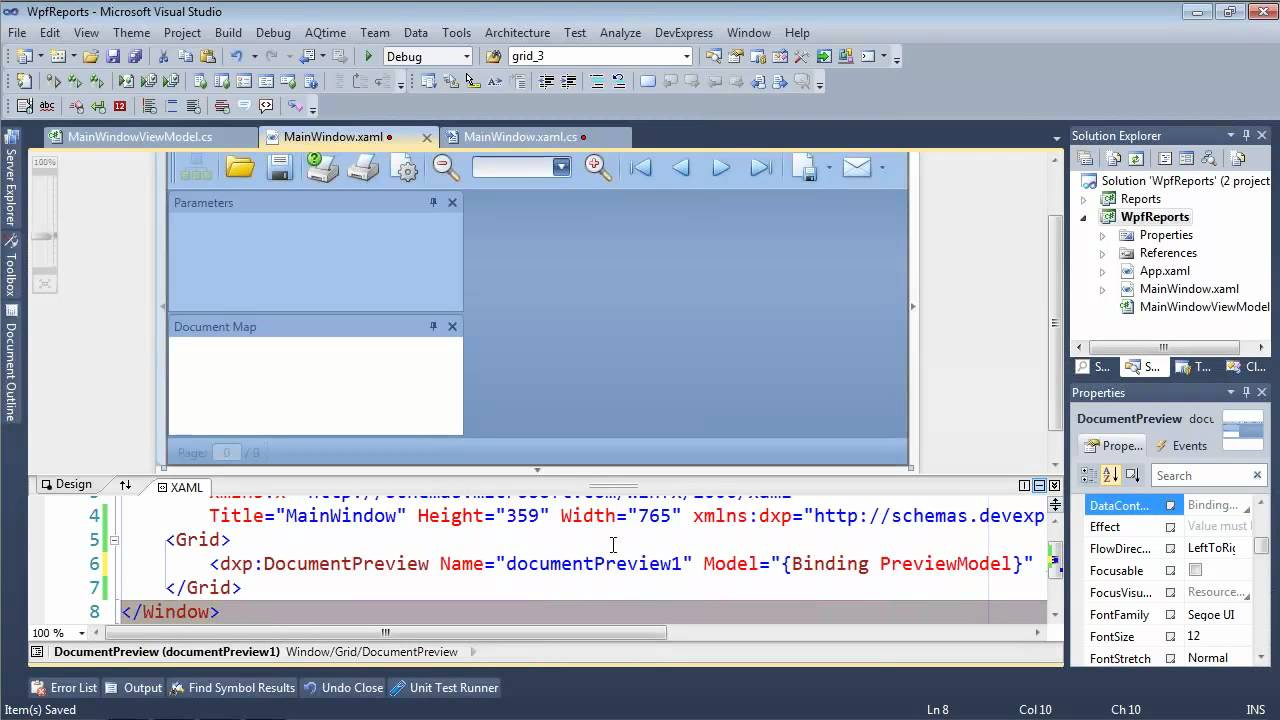1280x720 pixels.
Task: Pin the Parameters panel in preview
Action: point(433,202)
